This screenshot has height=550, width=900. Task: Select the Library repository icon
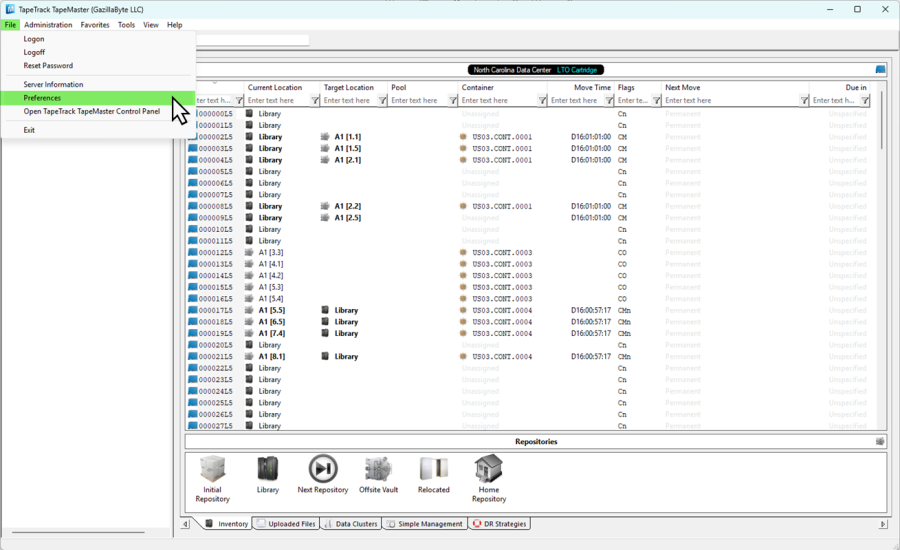click(267, 468)
